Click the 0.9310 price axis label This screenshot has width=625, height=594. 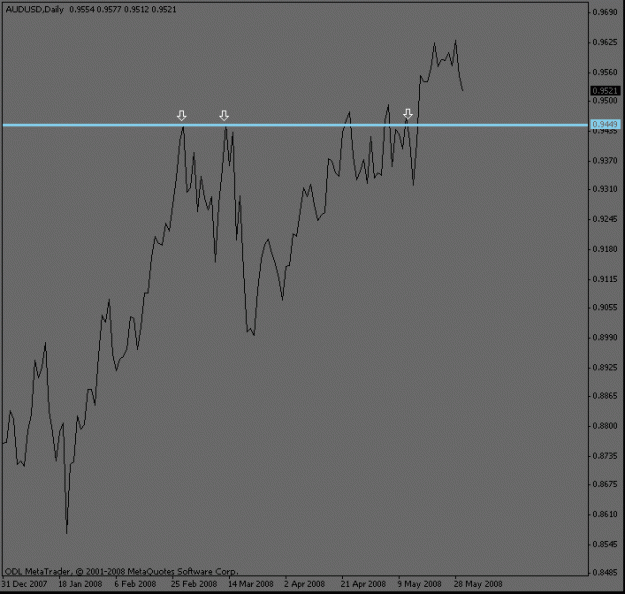pos(605,189)
